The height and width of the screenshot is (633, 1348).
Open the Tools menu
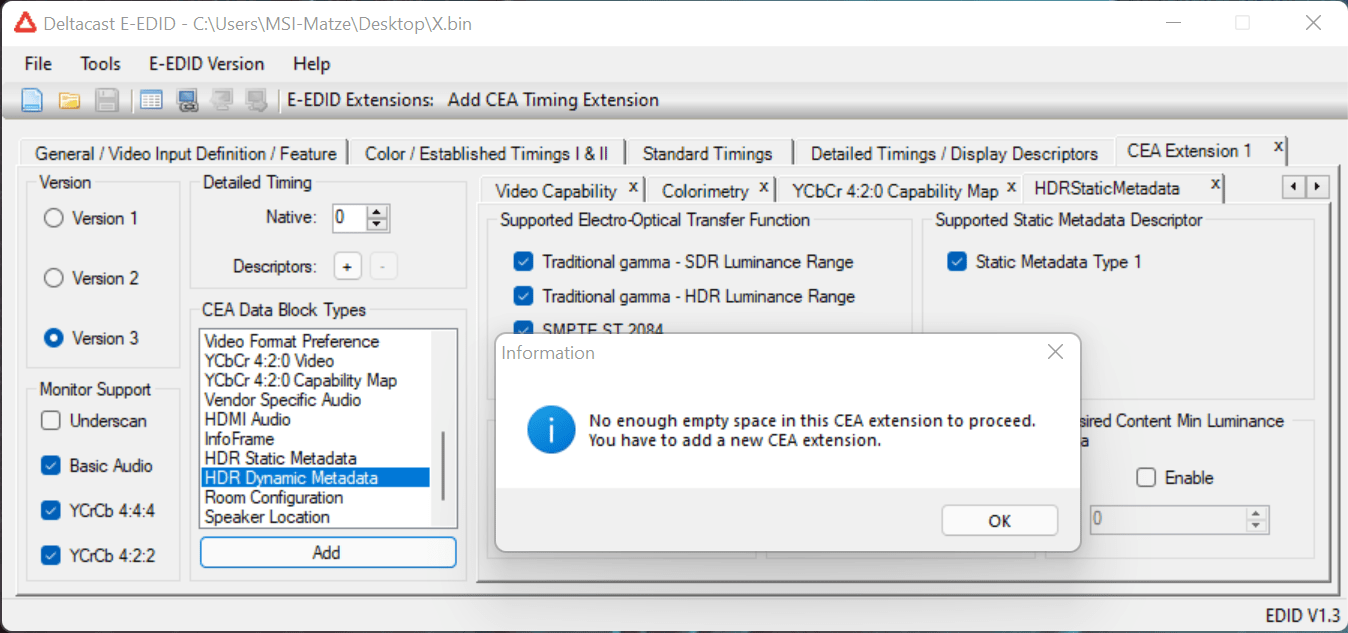[101, 64]
